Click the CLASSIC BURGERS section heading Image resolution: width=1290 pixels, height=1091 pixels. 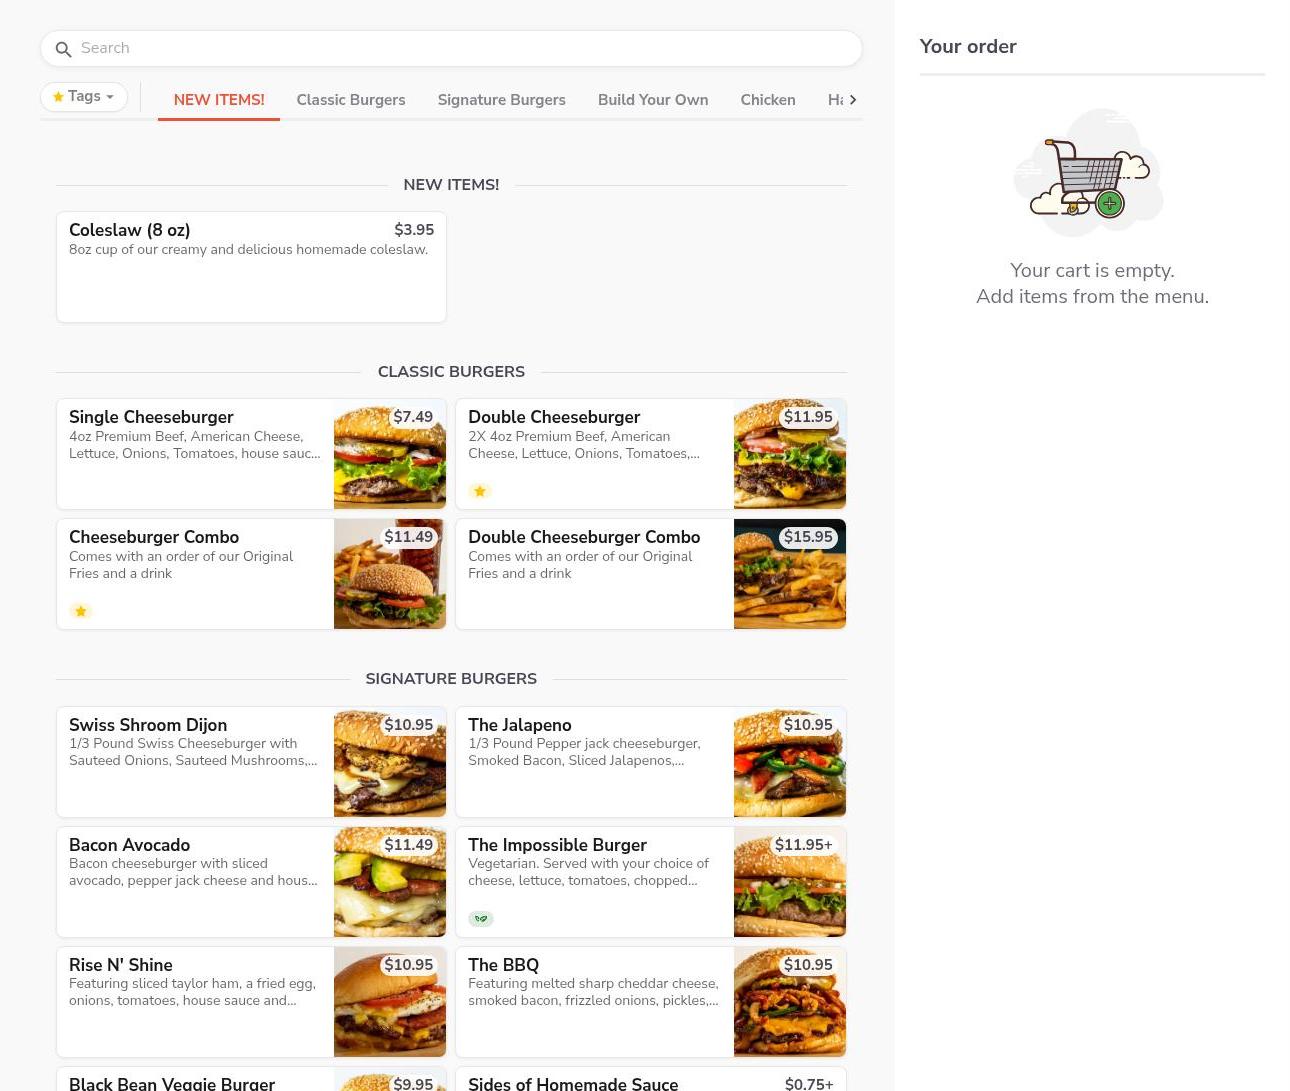point(451,372)
